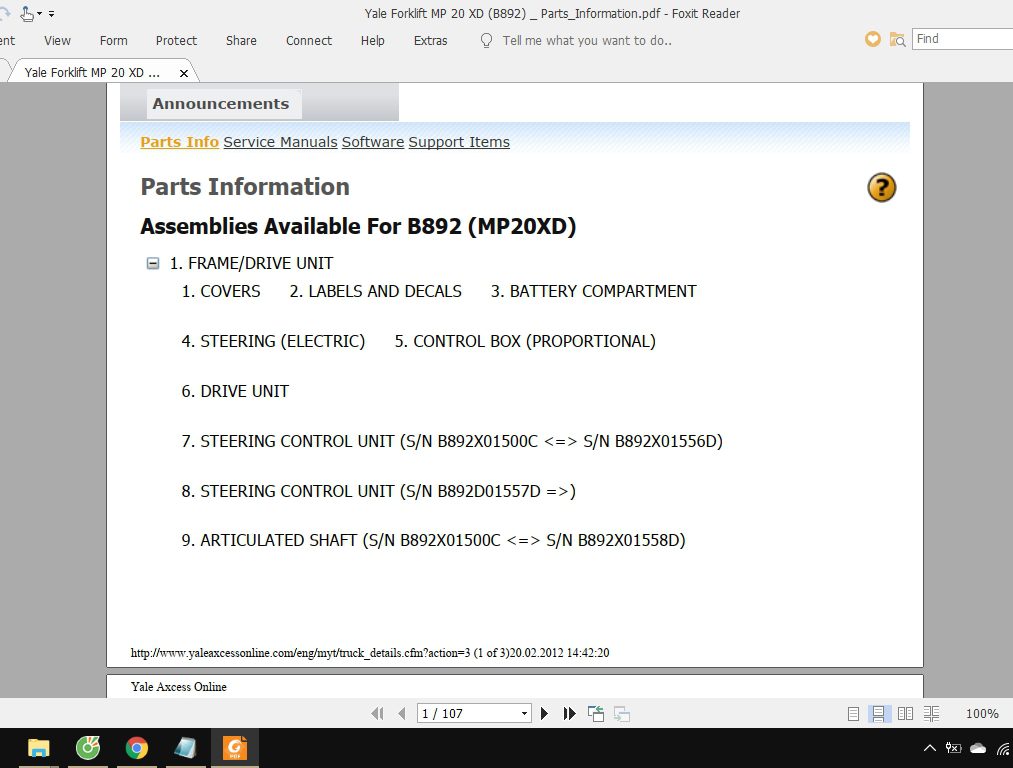Click the greyed next view icon
This screenshot has height=768, width=1013.
[x=621, y=714]
